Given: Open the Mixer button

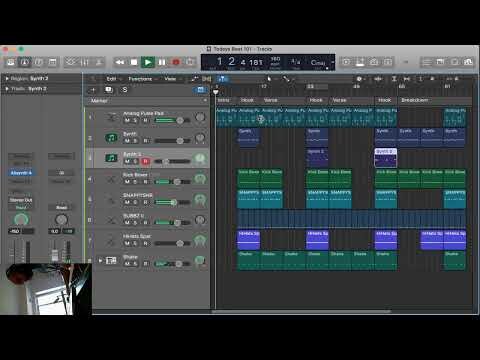Looking at the screenshot, I should (85, 62).
